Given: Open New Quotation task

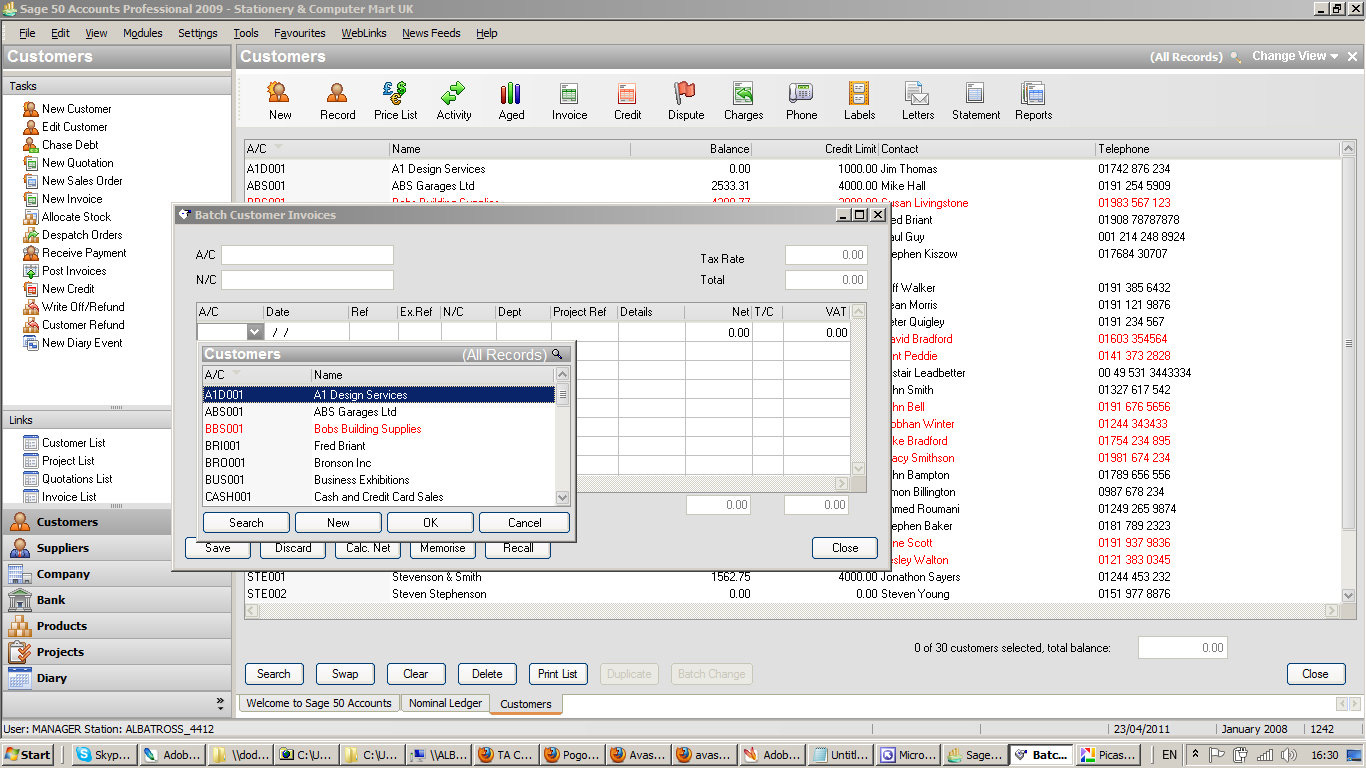Looking at the screenshot, I should point(78,163).
